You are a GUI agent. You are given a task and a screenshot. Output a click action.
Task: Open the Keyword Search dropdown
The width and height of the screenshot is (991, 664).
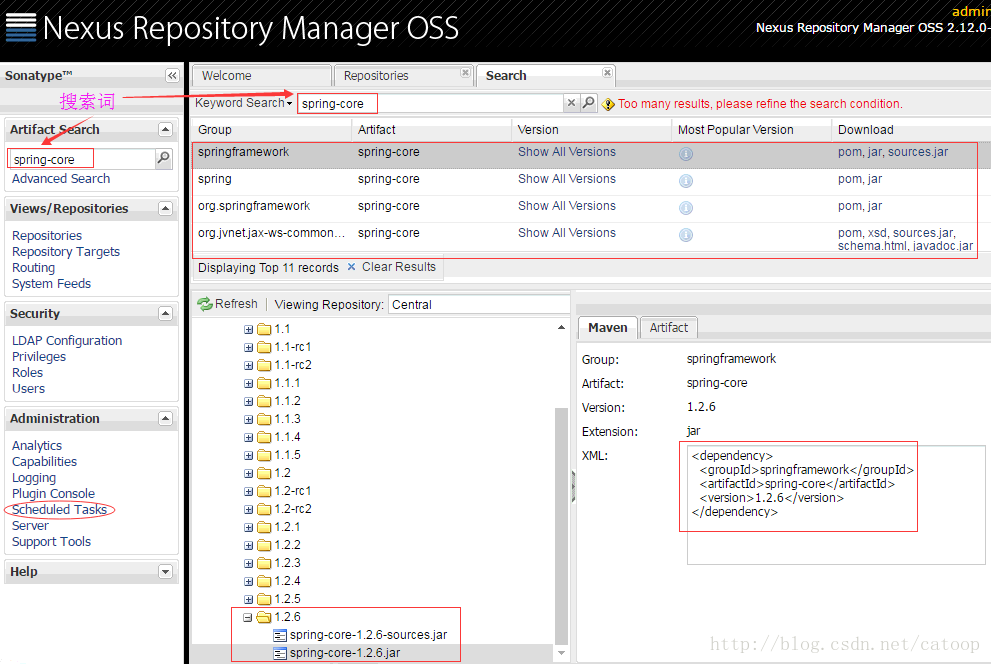click(244, 103)
